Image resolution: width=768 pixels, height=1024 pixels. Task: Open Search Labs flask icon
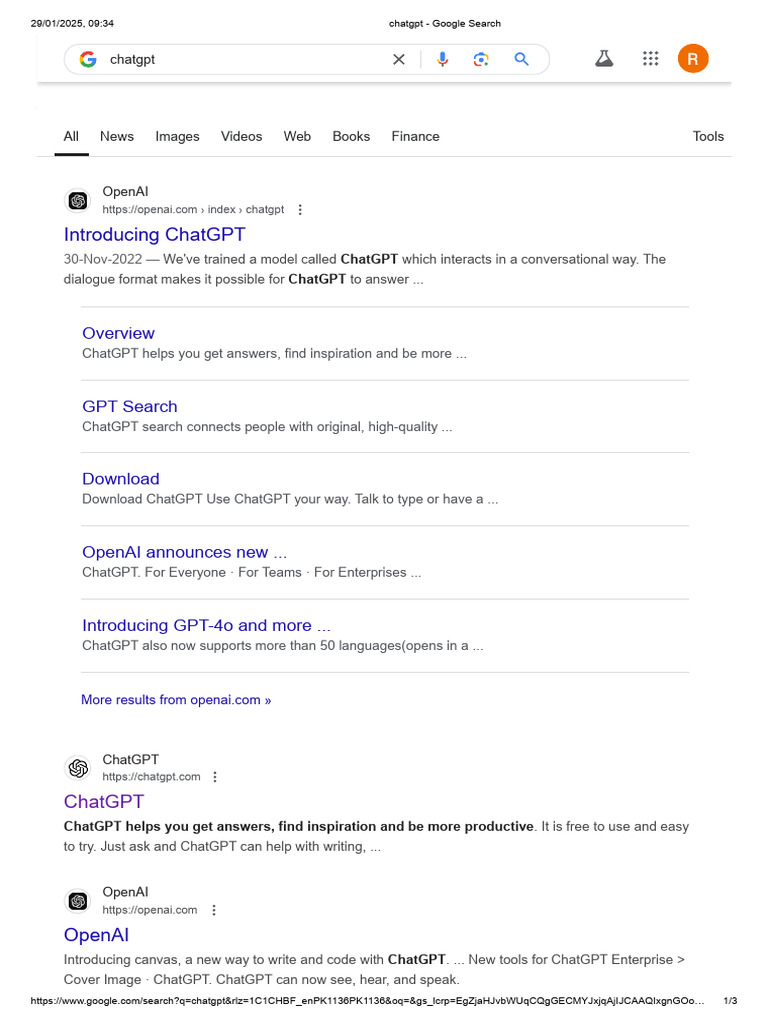tap(604, 59)
